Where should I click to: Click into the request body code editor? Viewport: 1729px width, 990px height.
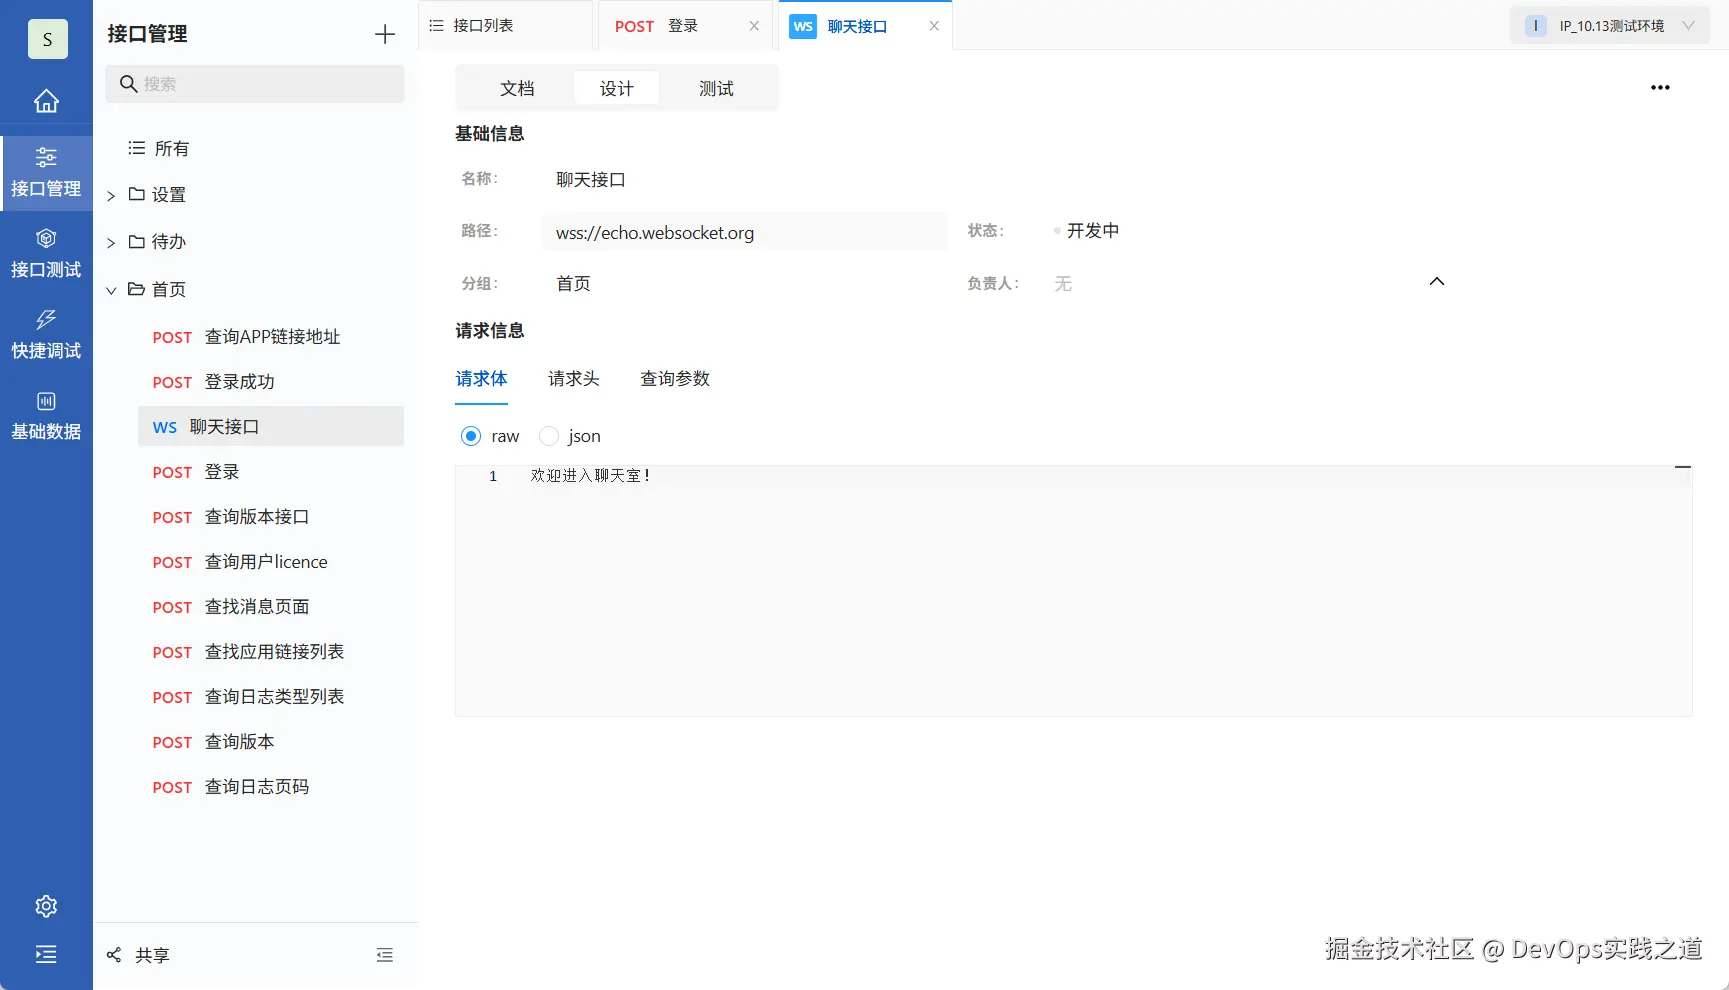click(x=1074, y=591)
